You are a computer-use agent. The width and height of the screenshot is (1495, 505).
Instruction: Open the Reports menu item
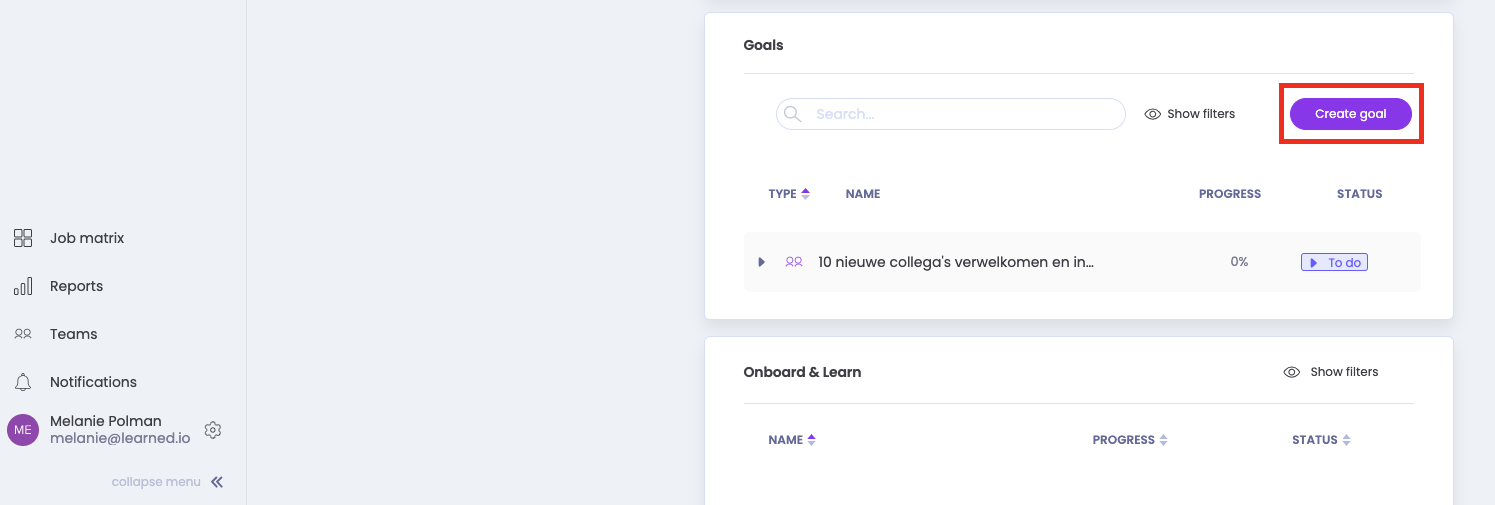(x=76, y=286)
